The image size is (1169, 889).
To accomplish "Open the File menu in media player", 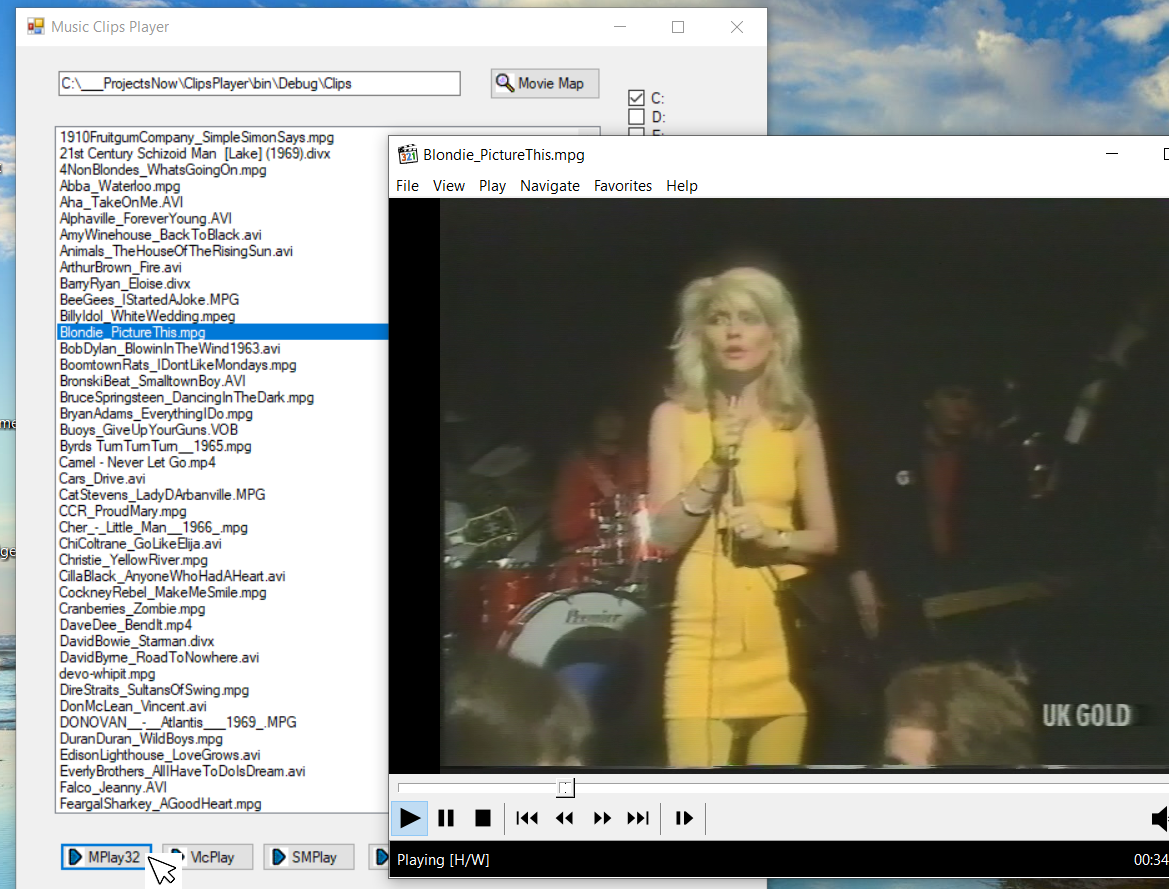I will [407, 186].
